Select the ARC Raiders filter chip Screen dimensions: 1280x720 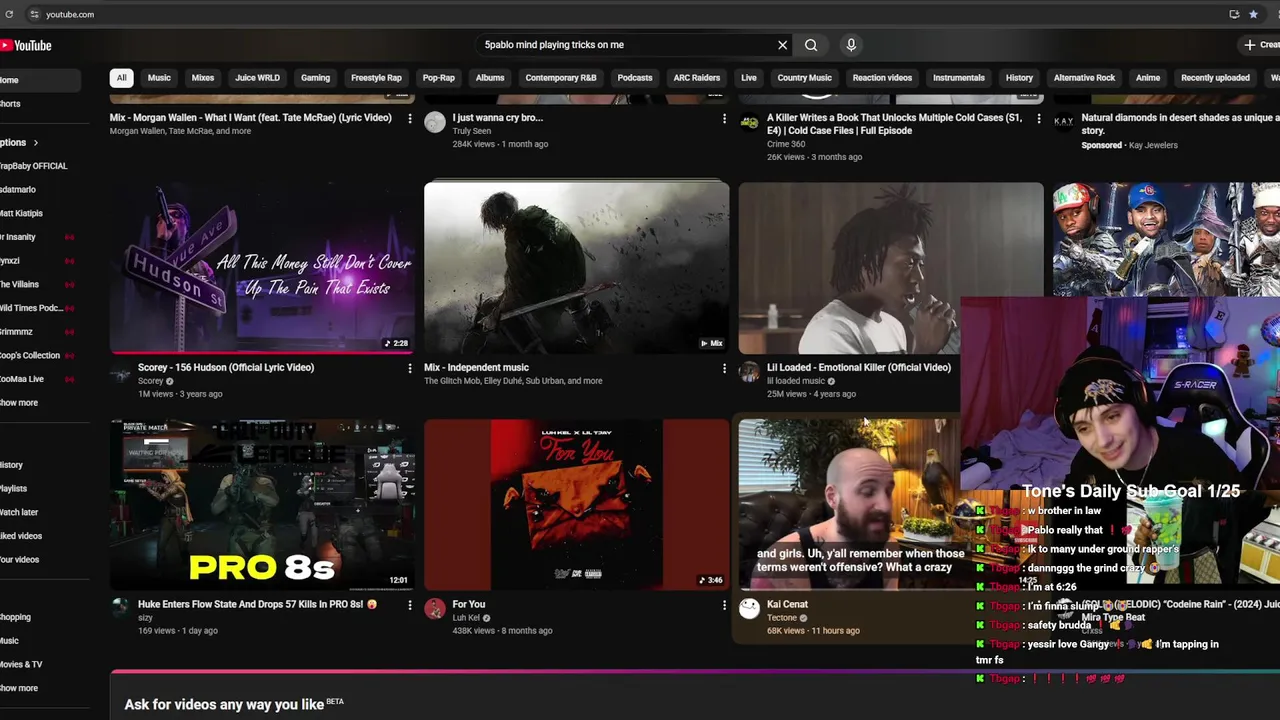tap(697, 78)
